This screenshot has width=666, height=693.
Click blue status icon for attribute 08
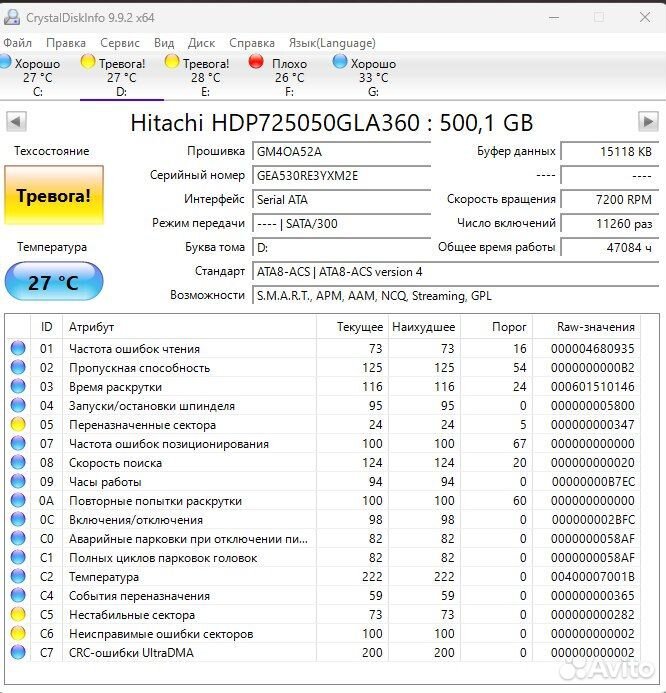18,462
